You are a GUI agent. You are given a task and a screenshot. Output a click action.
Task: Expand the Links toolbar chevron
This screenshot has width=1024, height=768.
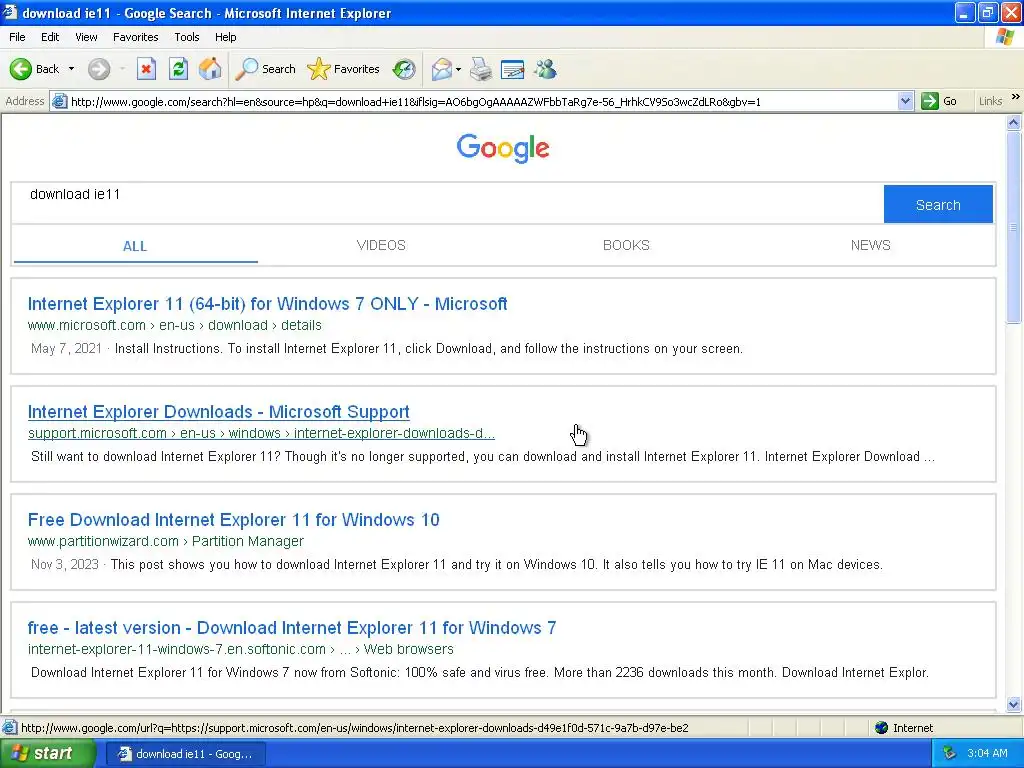pos(1016,97)
